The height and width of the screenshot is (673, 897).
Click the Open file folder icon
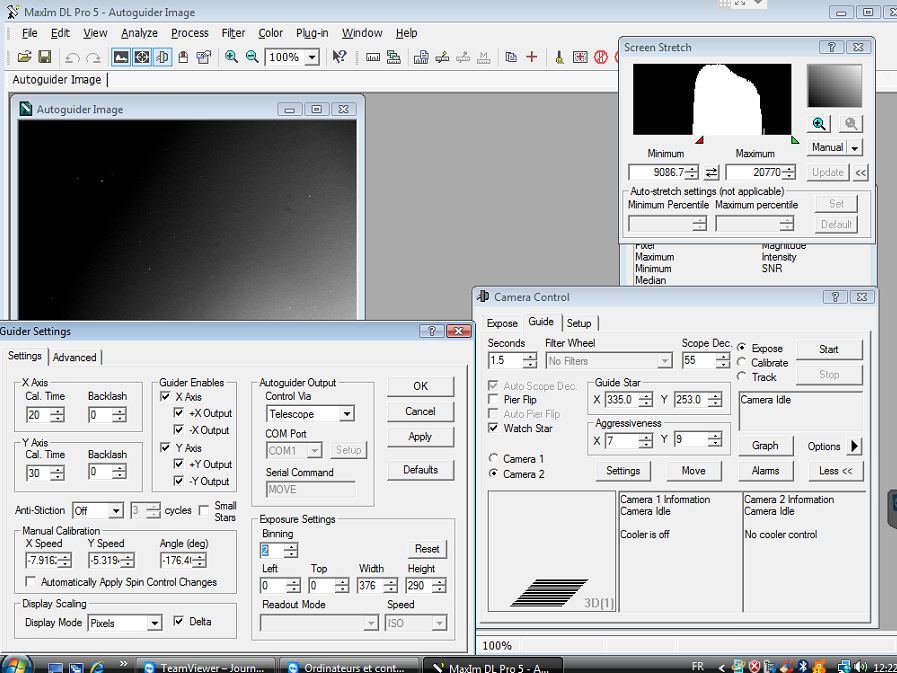point(24,57)
